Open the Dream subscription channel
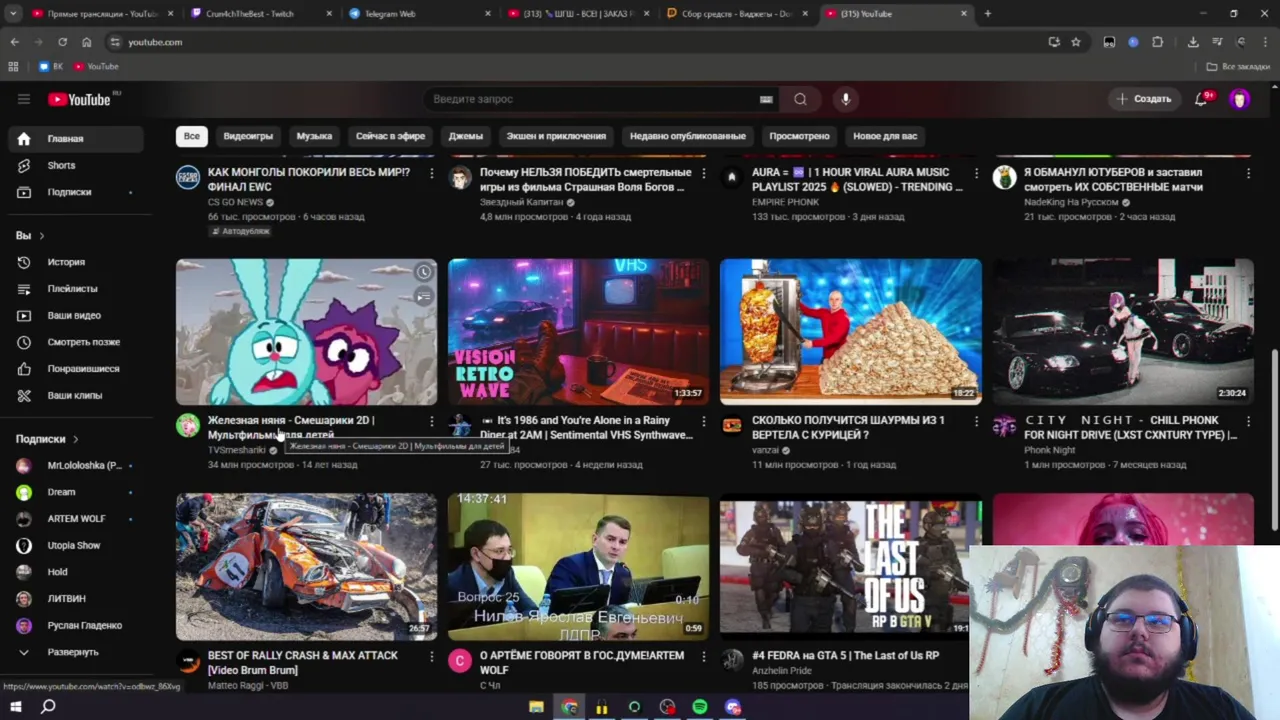Screen dimensions: 1280x720 pyautogui.click(x=76, y=492)
